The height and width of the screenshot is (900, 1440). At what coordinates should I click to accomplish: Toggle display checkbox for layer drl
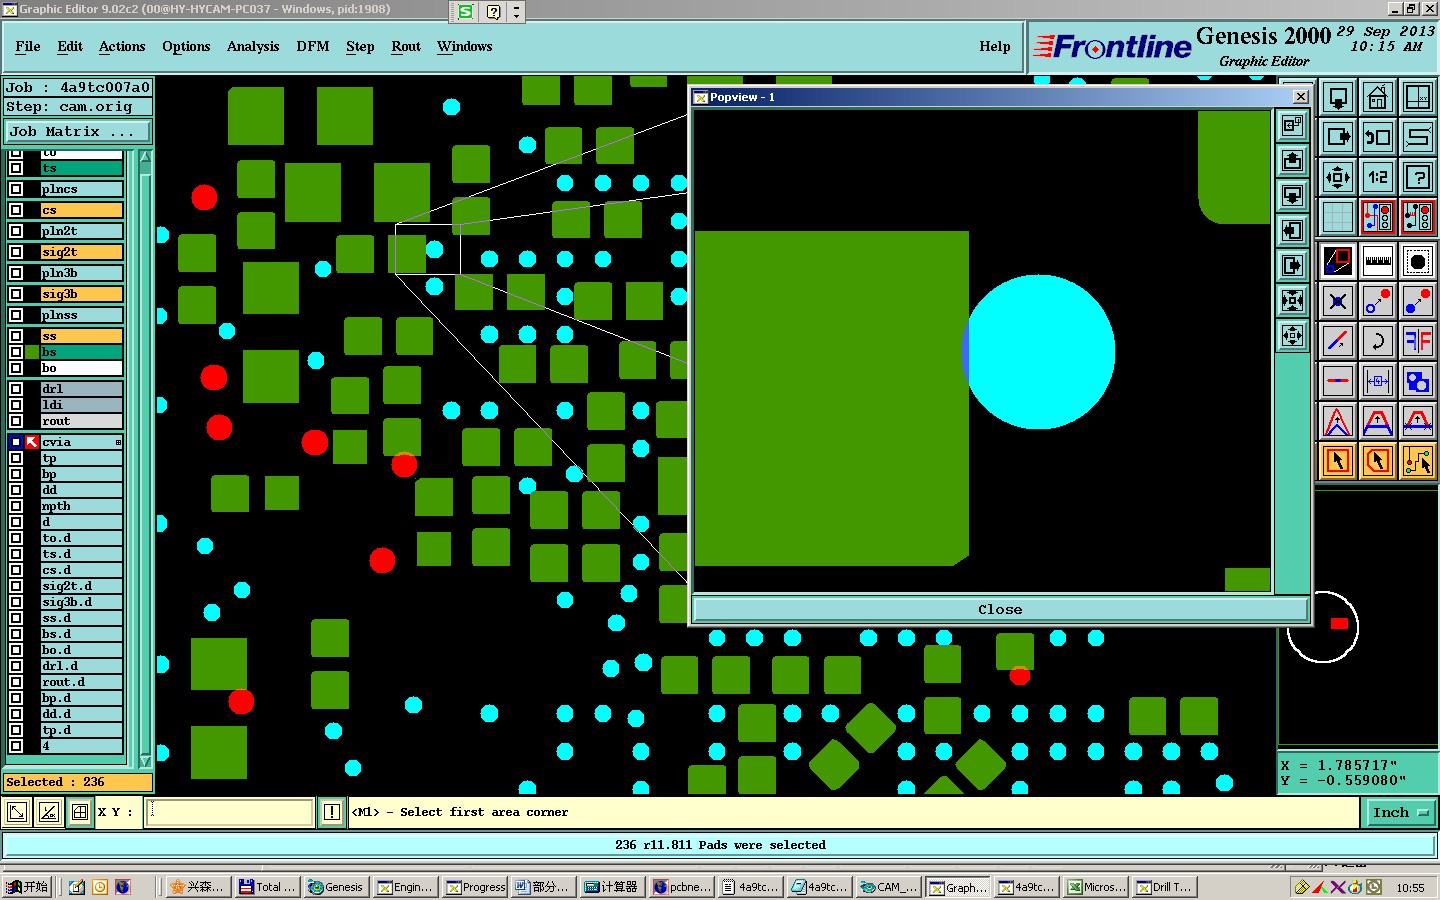click(x=16, y=389)
